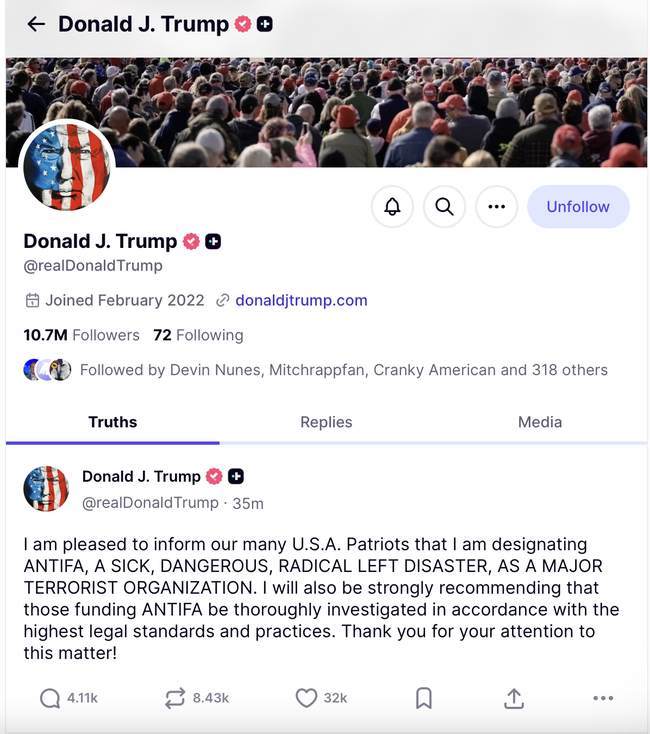The width and height of the screenshot is (650, 734).
Task: Bookmark the ANTIFA post
Action: click(423, 698)
